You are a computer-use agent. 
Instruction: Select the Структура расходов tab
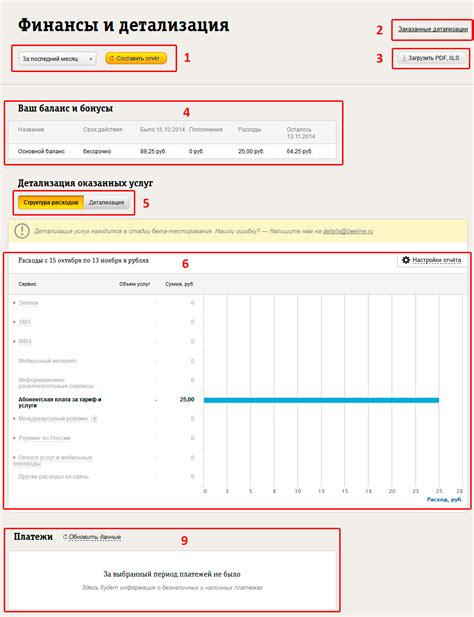click(x=51, y=202)
